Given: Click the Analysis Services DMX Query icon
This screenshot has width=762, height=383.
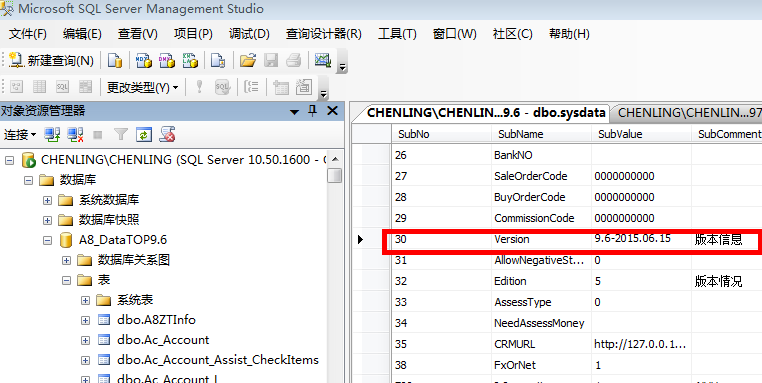Looking at the screenshot, I should (167, 60).
